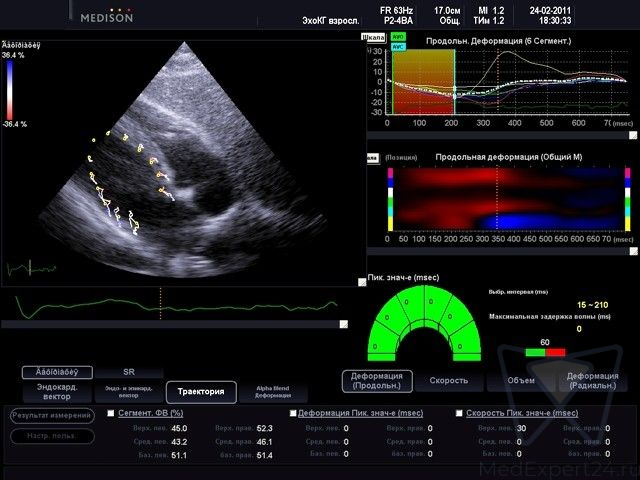Click the resize icon at the ultrasound image corner
The width and height of the screenshot is (640, 480).
[362, 282]
